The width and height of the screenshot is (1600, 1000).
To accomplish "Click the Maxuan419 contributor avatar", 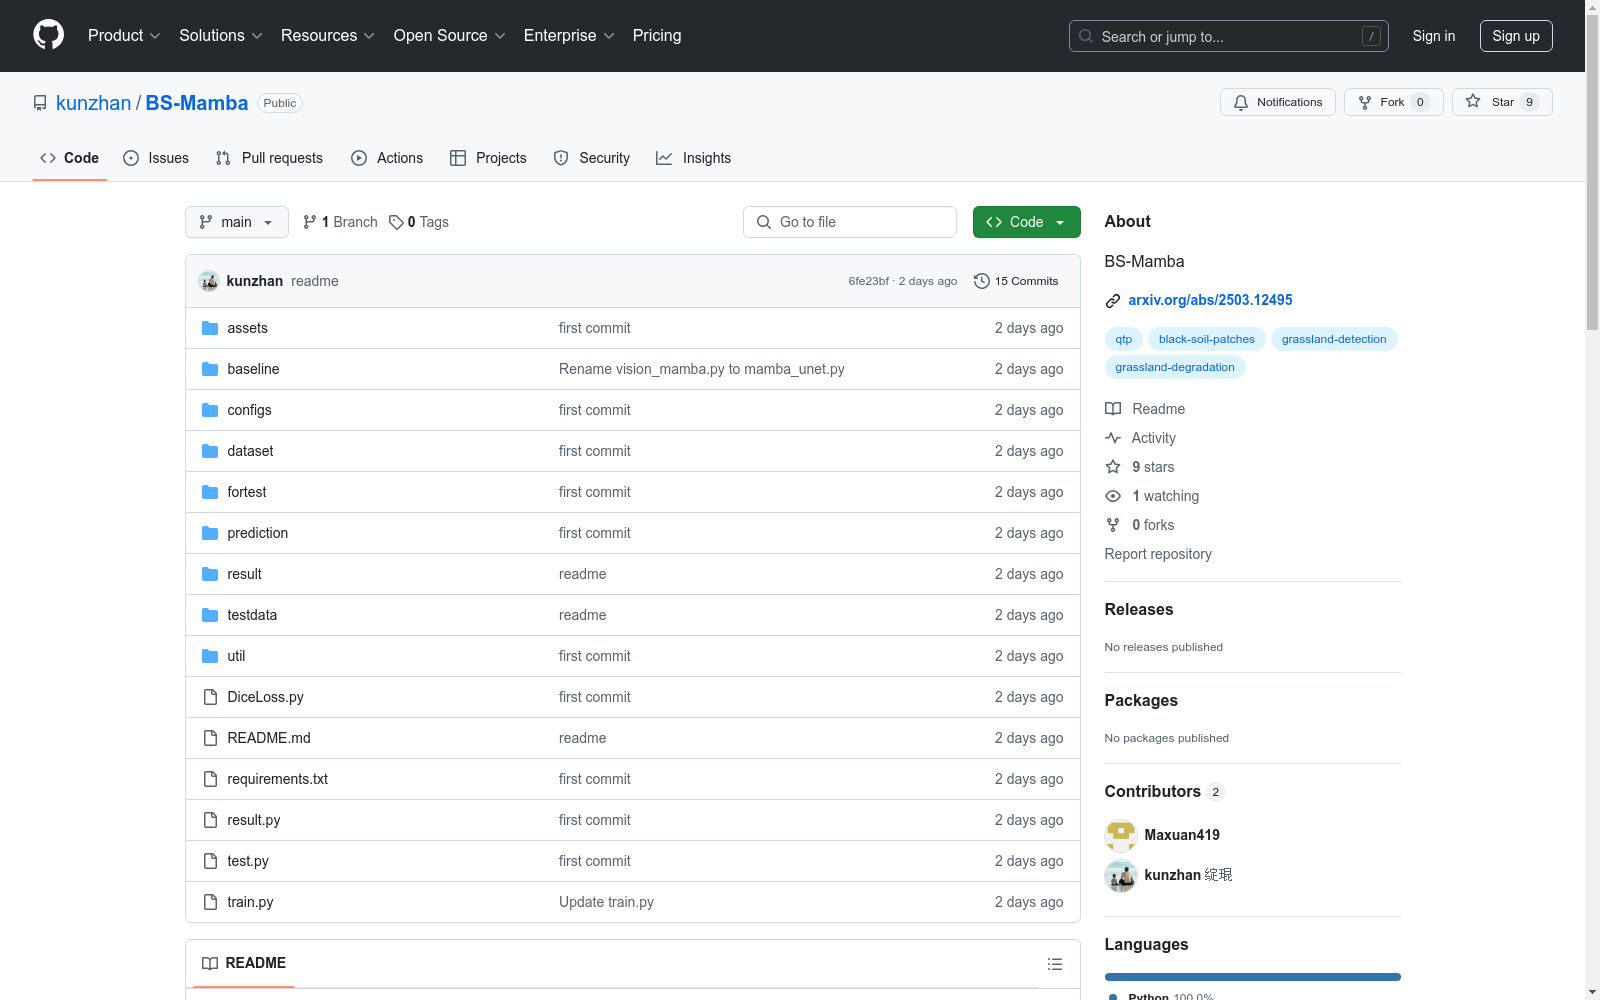I will tap(1121, 835).
